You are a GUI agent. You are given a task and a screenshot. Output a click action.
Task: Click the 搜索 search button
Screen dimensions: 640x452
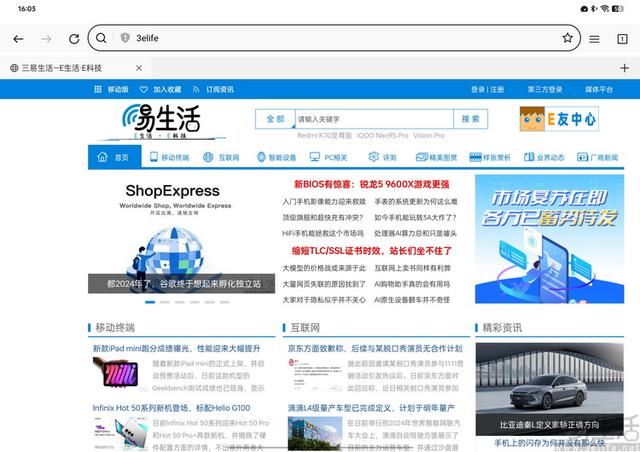[x=471, y=119]
